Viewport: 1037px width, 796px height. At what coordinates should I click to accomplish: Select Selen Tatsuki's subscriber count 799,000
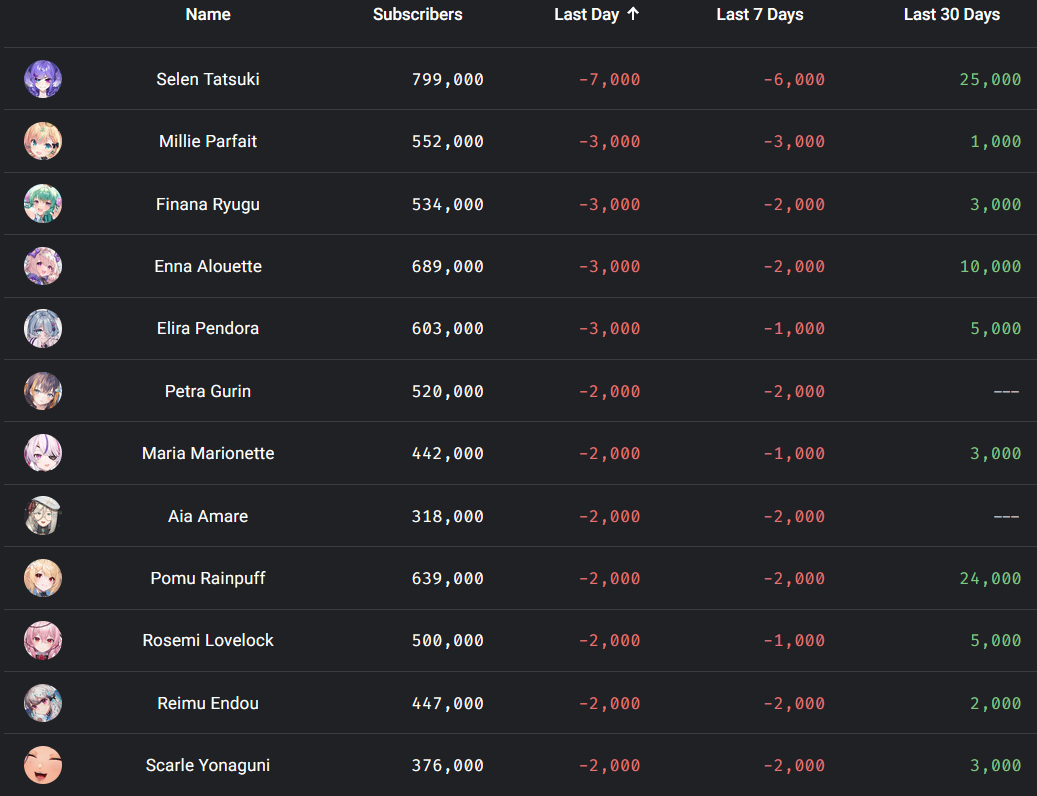click(x=447, y=79)
